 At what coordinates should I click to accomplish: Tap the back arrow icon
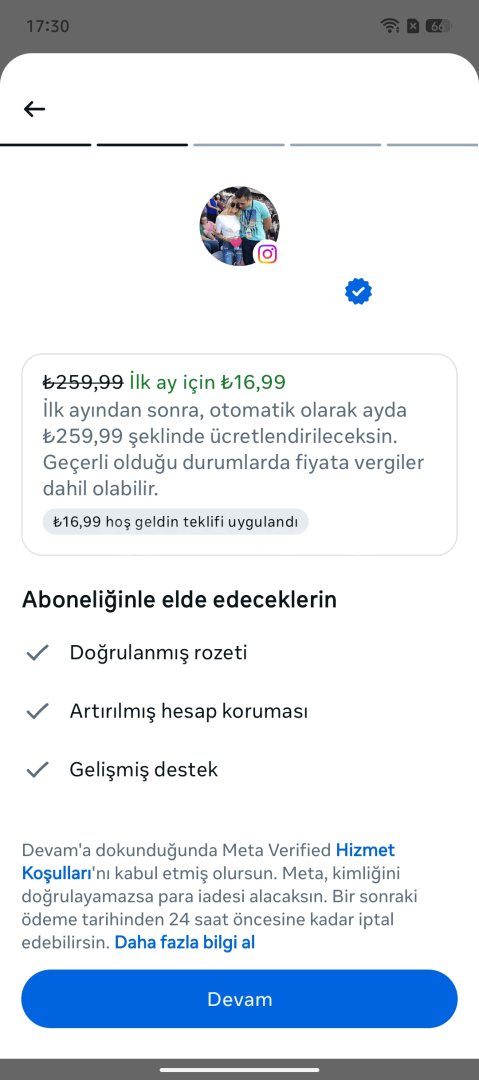(34, 109)
